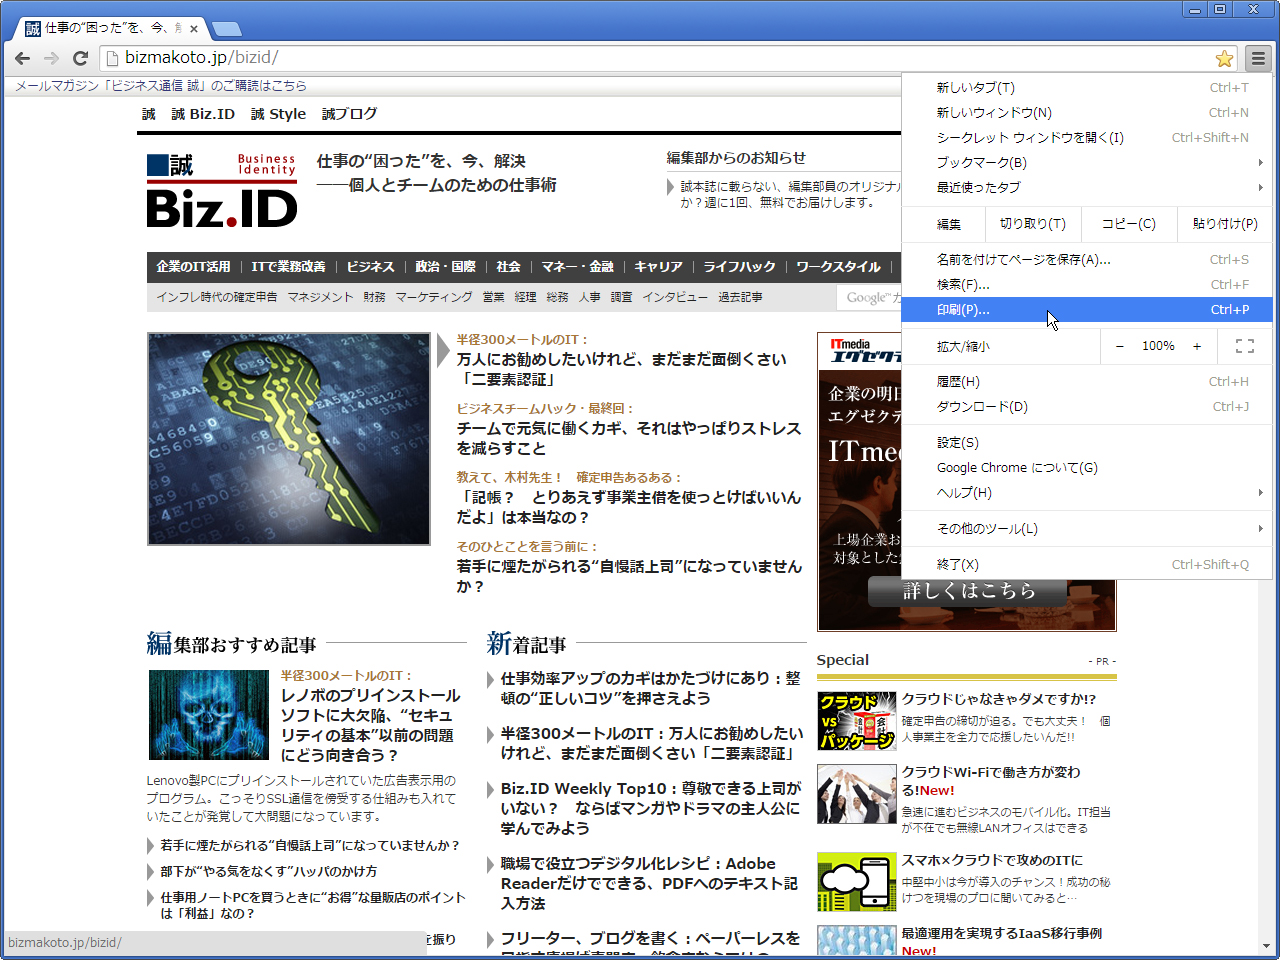Open the ビジネス category tab
Image resolution: width=1280 pixels, height=960 pixels.
pos(371,267)
